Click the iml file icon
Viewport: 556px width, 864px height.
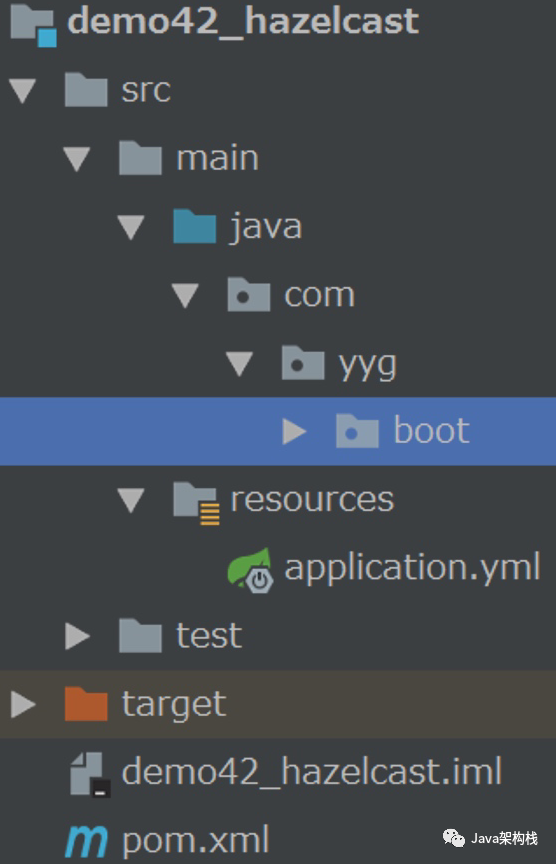[x=90, y=775]
